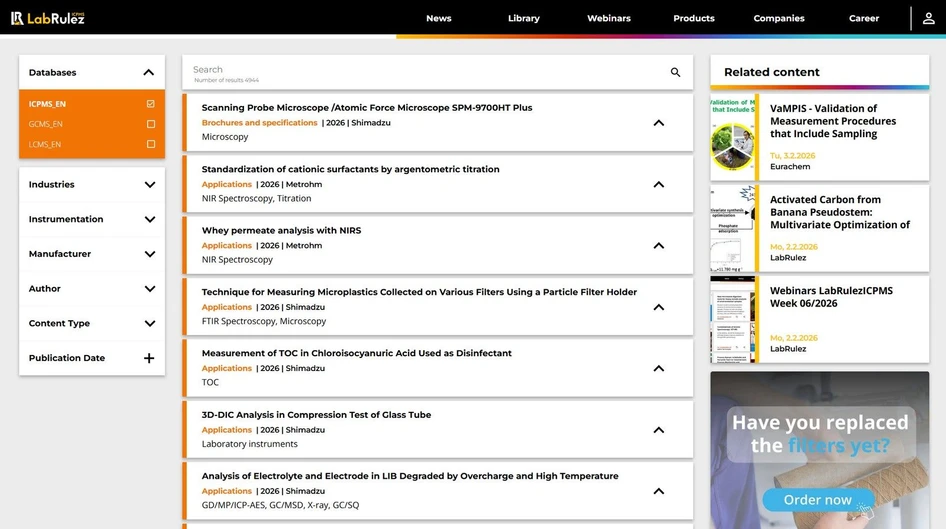Open the LabRulez ICPMS logo homepage

(x=48, y=18)
